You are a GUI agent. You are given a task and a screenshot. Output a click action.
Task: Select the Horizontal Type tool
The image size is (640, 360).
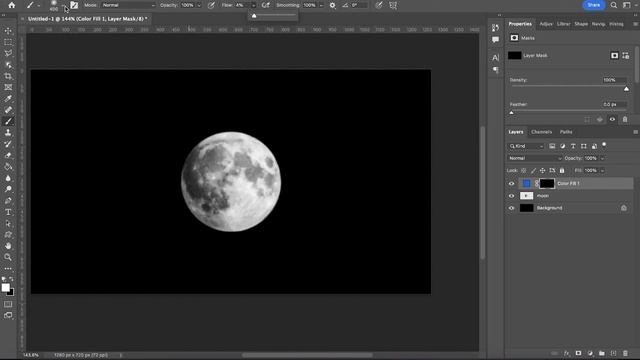pos(8,212)
